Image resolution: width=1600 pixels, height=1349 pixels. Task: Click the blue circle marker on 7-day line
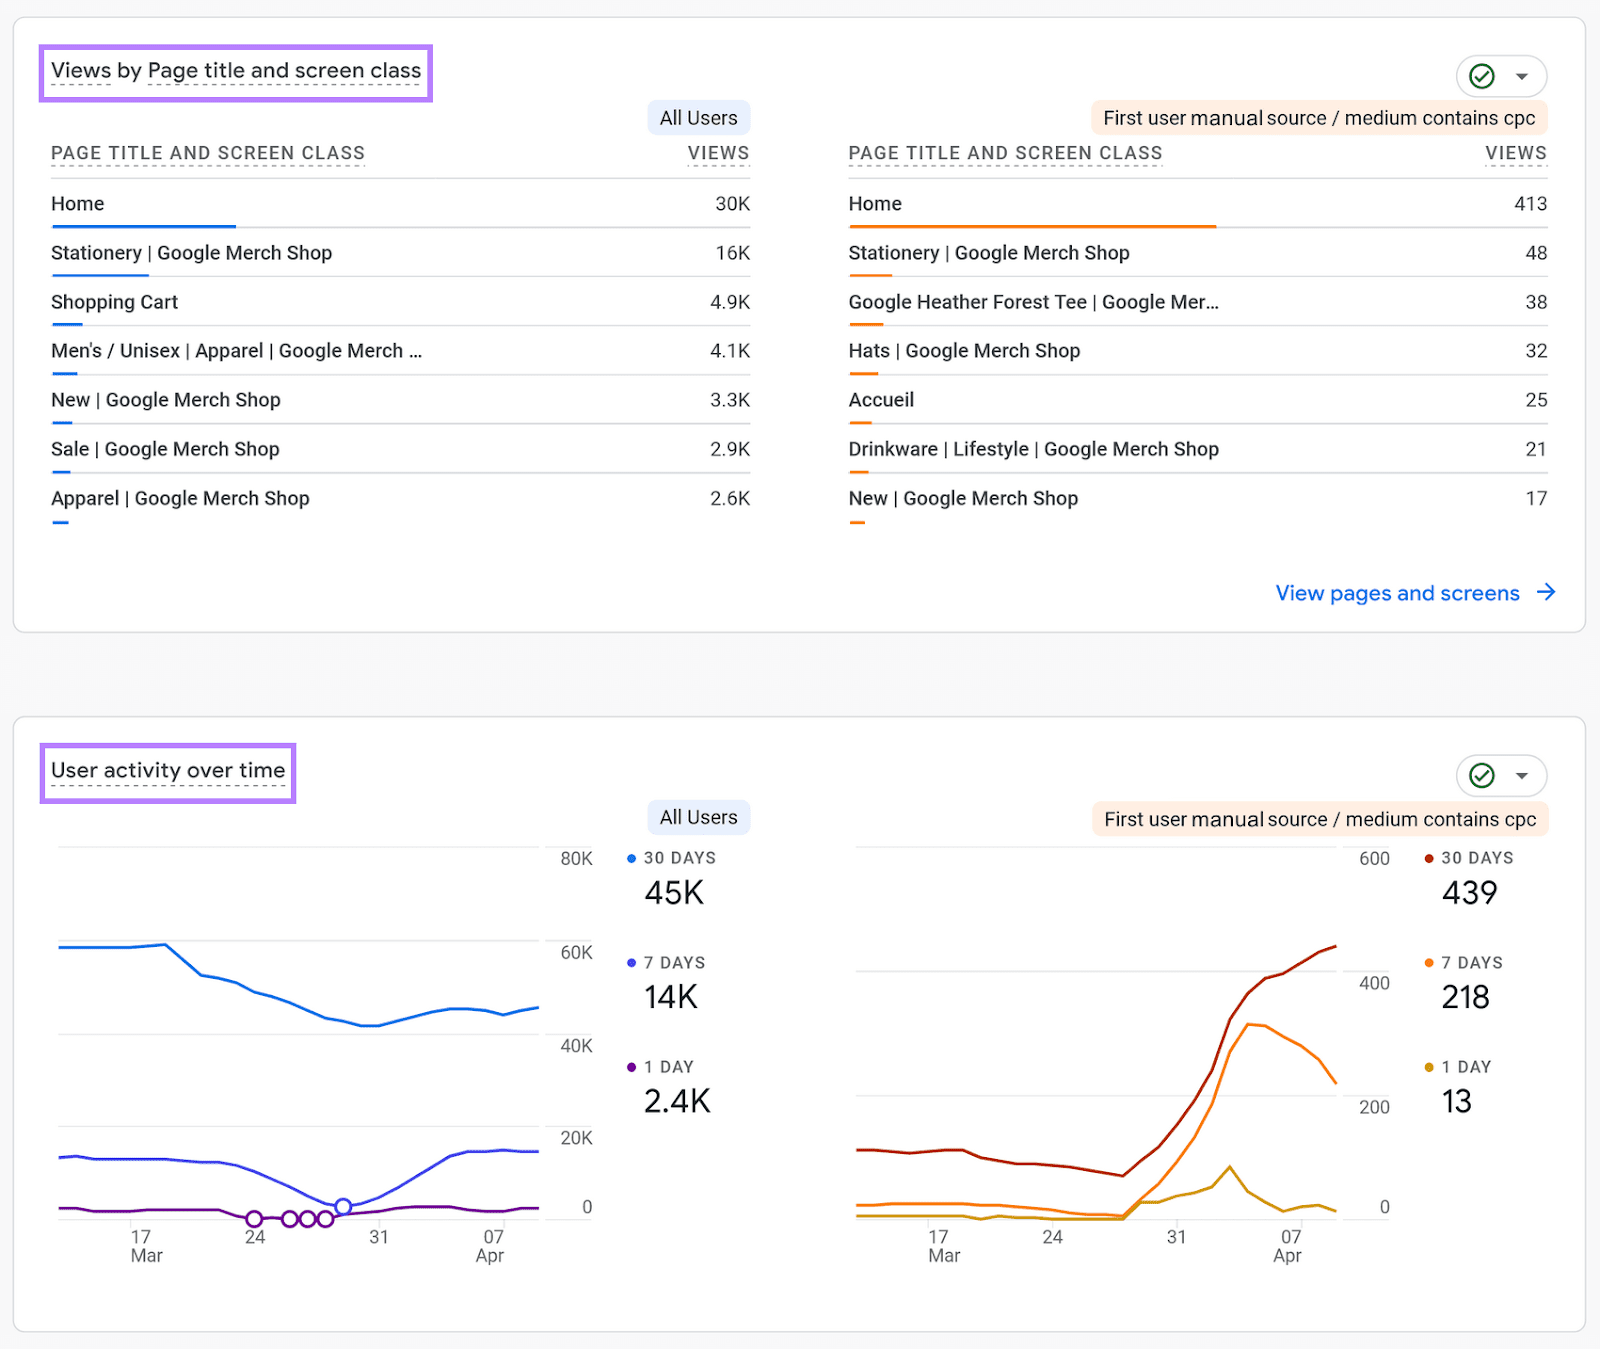coord(343,1206)
